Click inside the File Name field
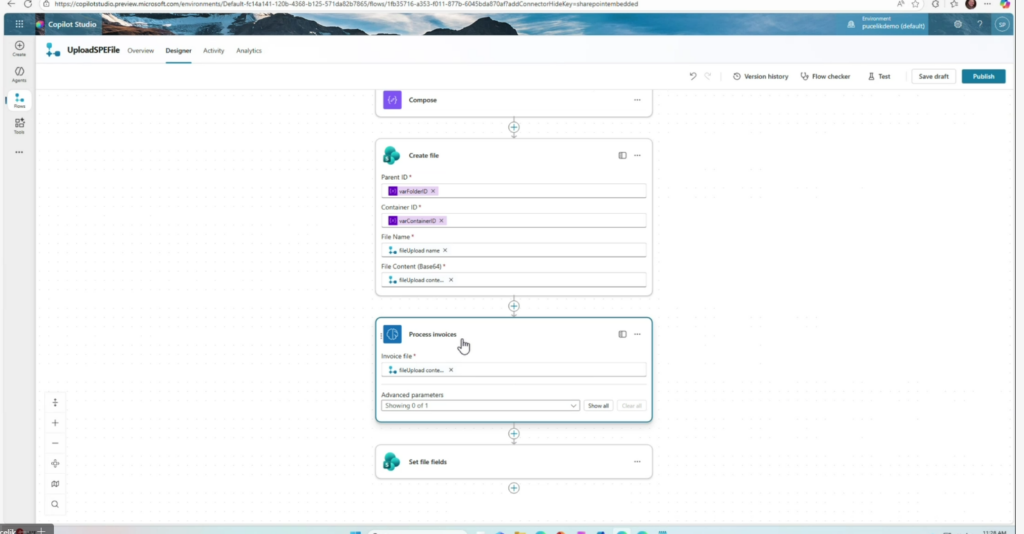 point(540,250)
